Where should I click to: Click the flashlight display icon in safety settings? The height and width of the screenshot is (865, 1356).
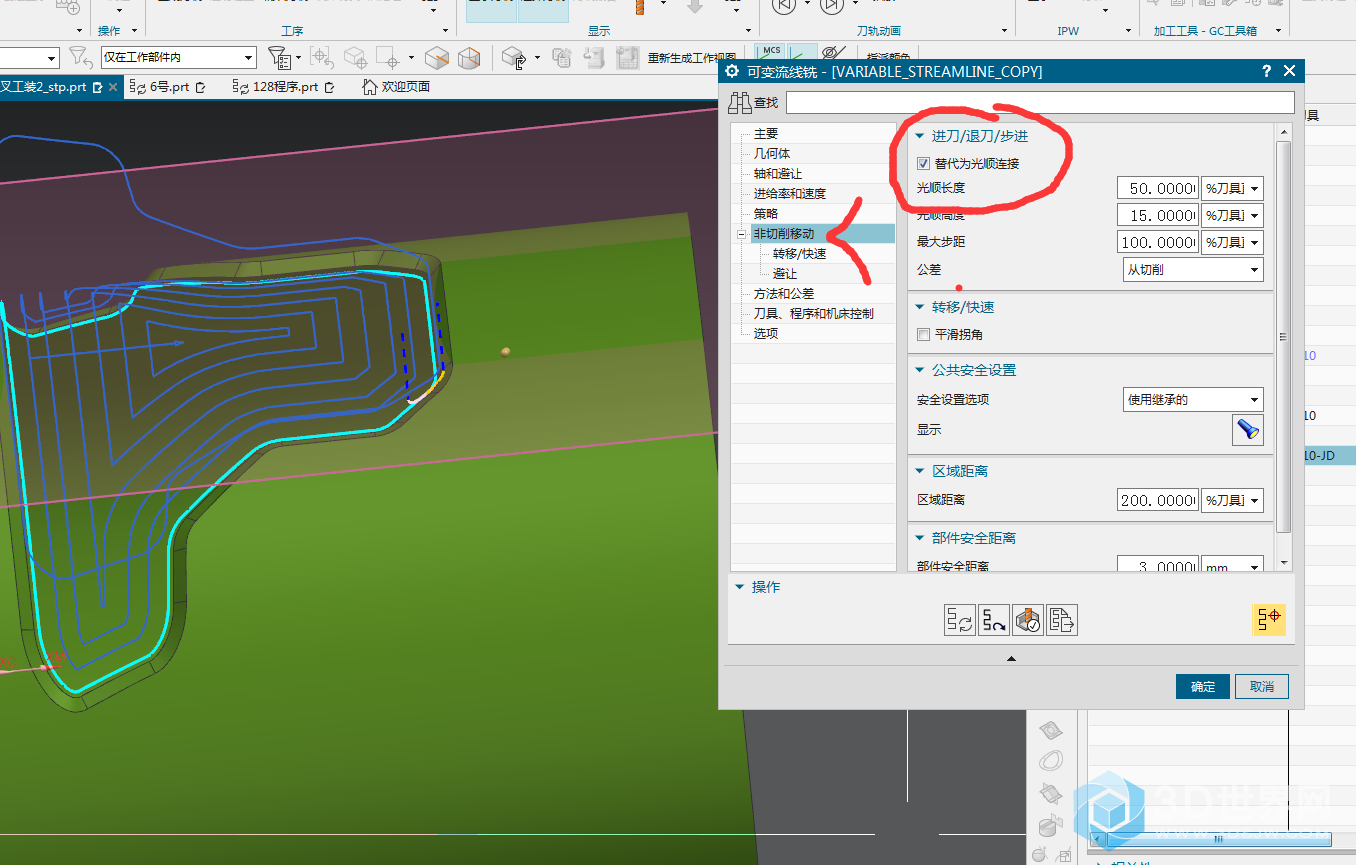1248,430
